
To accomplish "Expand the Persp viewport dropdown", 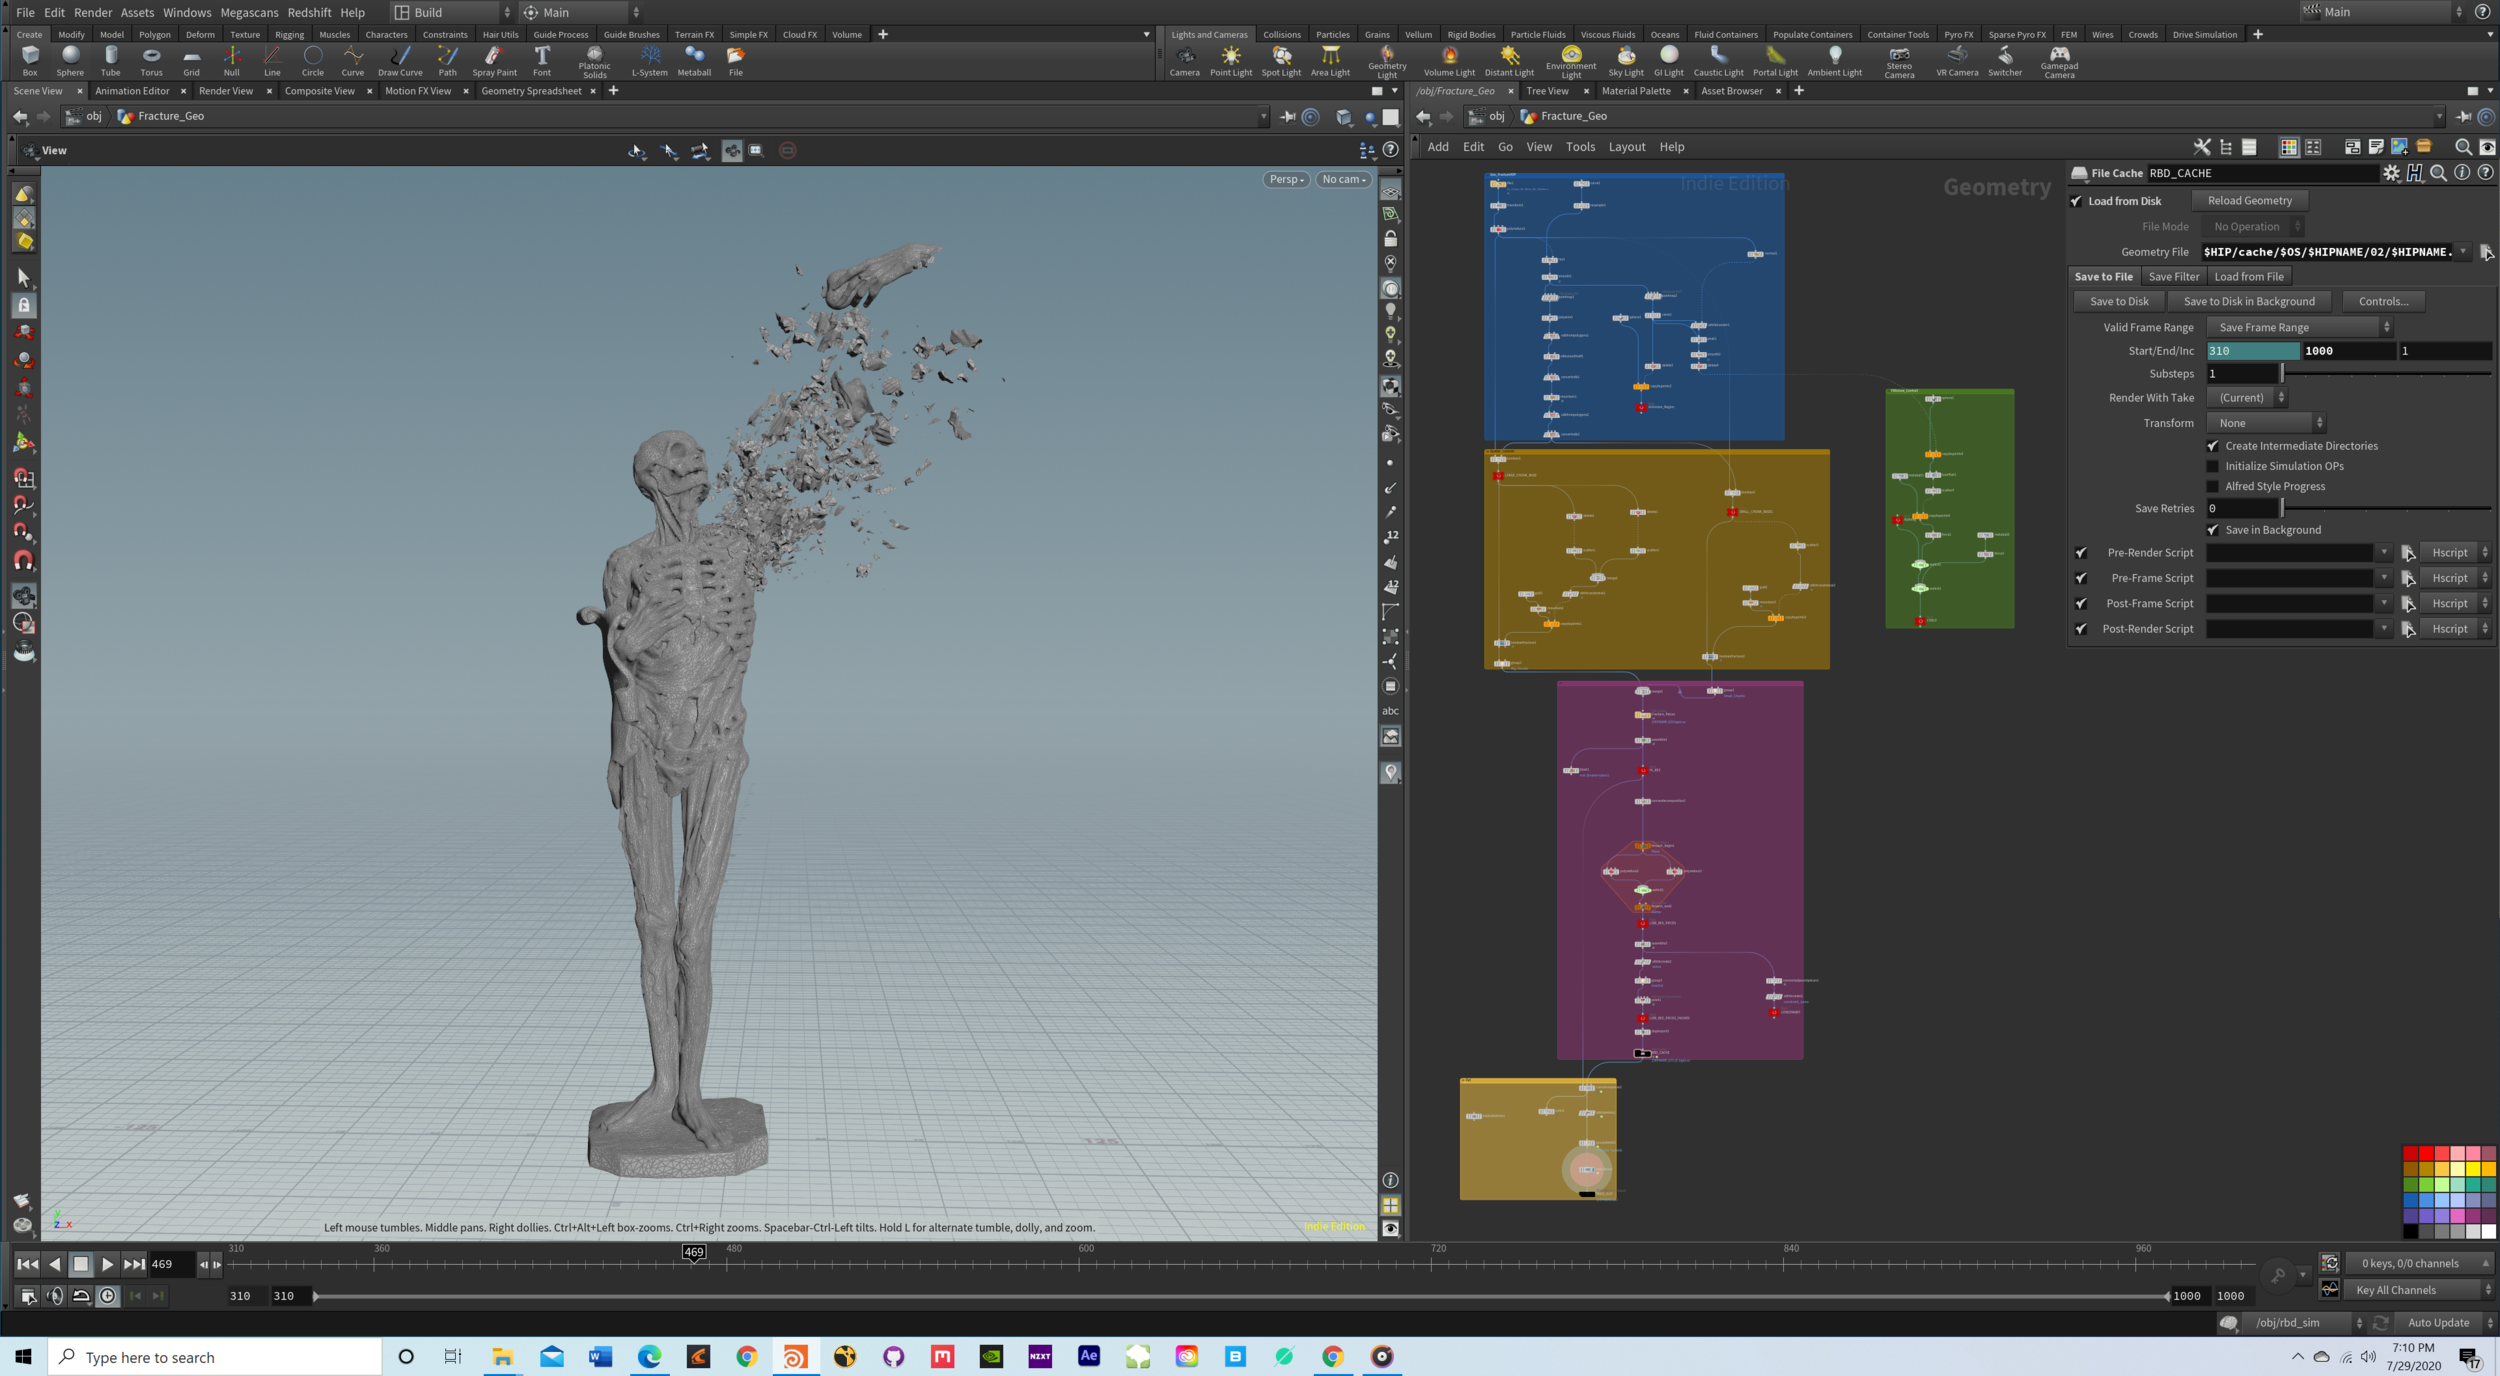I will (1286, 180).
